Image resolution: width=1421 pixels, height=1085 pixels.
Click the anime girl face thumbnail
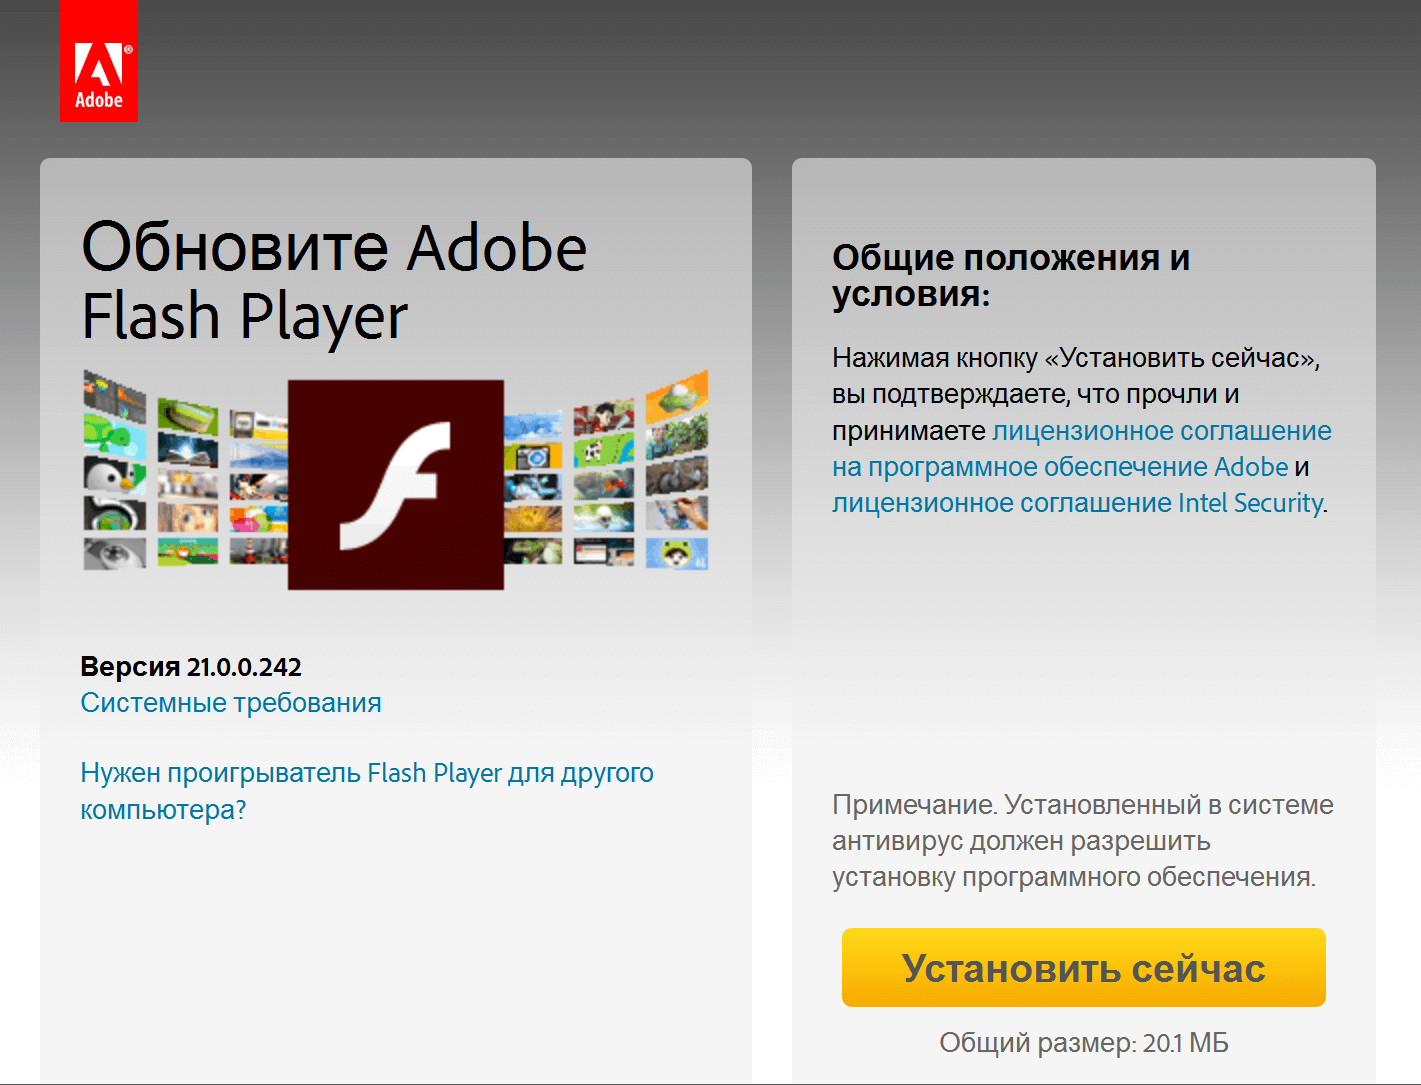click(x=187, y=517)
